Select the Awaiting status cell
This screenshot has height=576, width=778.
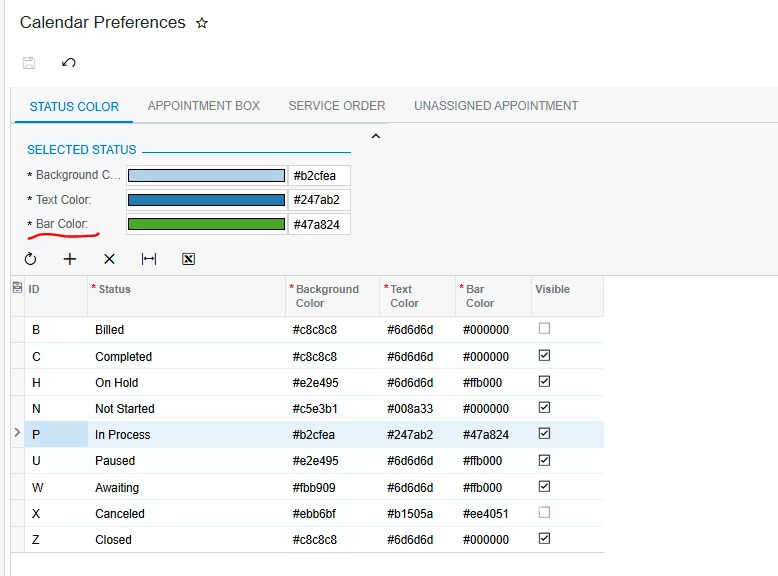pyautogui.click(x=187, y=487)
